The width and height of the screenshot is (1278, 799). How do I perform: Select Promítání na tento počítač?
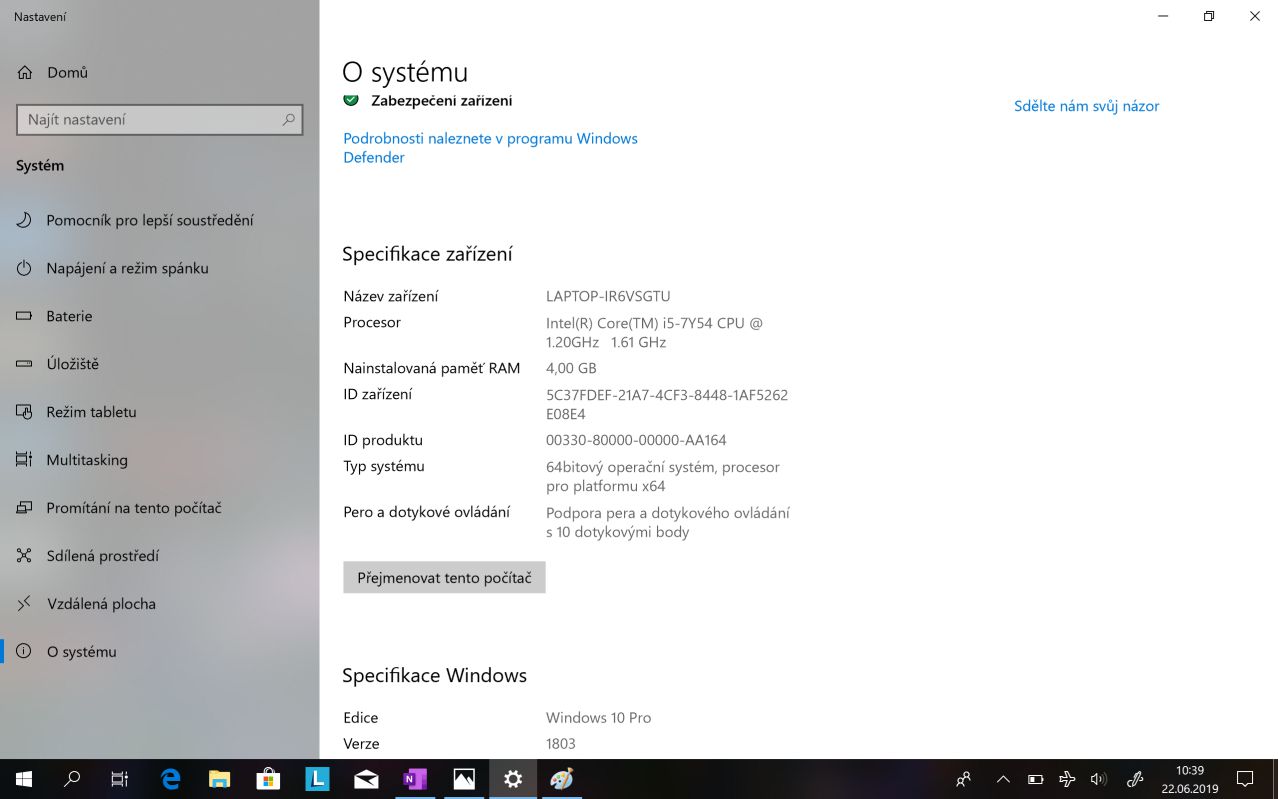[x=160, y=508]
